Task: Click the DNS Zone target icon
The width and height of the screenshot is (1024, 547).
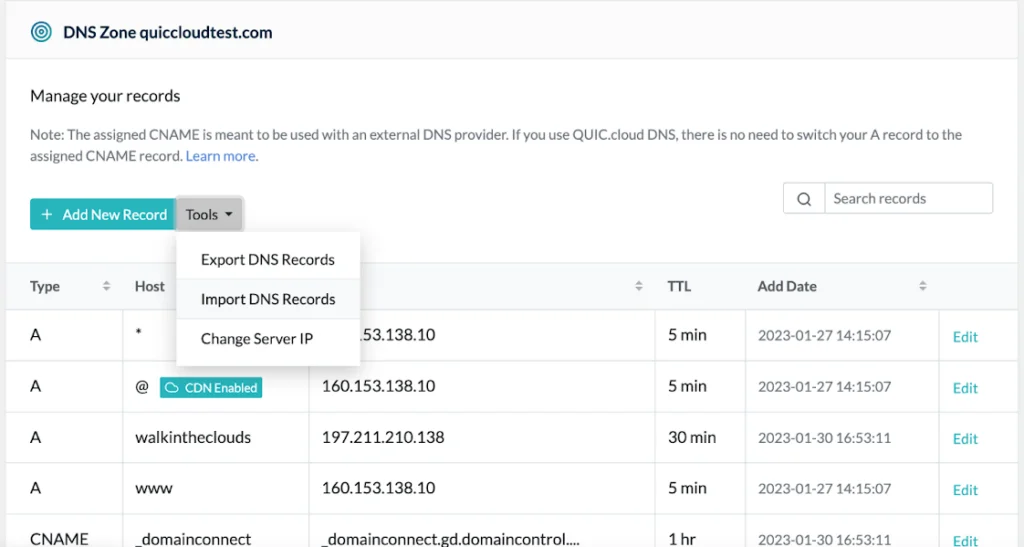Action: coord(41,32)
